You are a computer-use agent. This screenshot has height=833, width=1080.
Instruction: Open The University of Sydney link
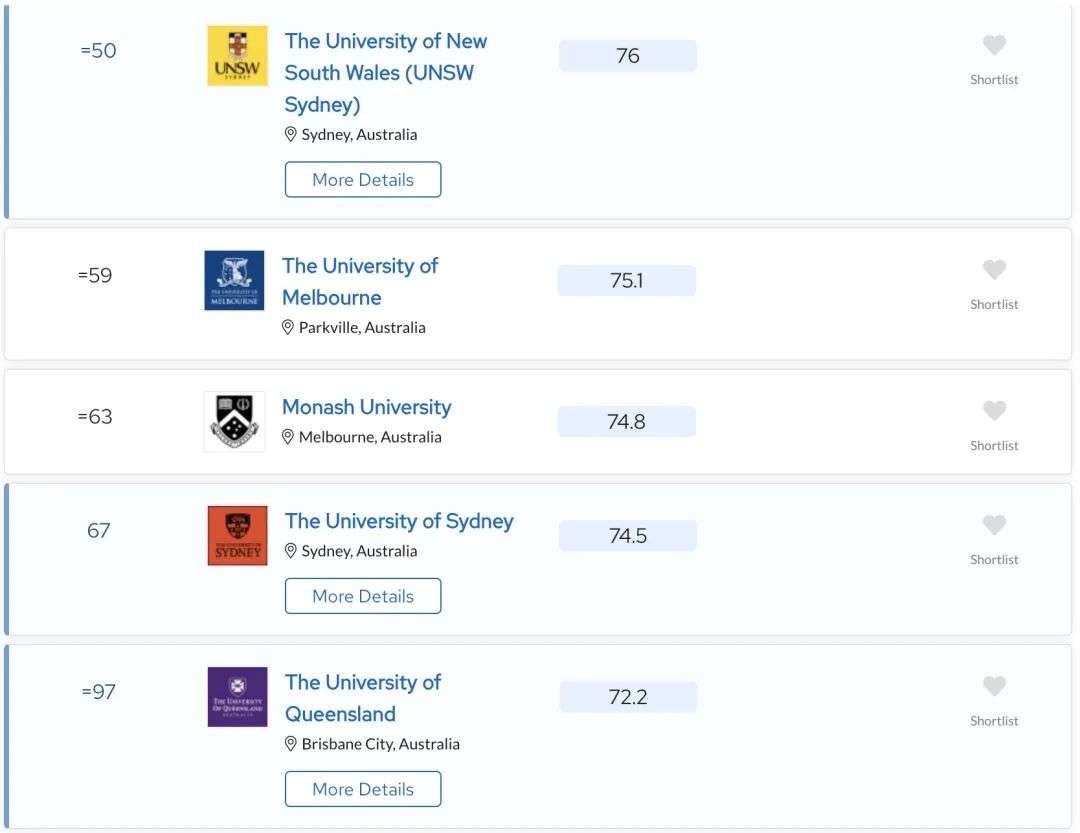[399, 522]
